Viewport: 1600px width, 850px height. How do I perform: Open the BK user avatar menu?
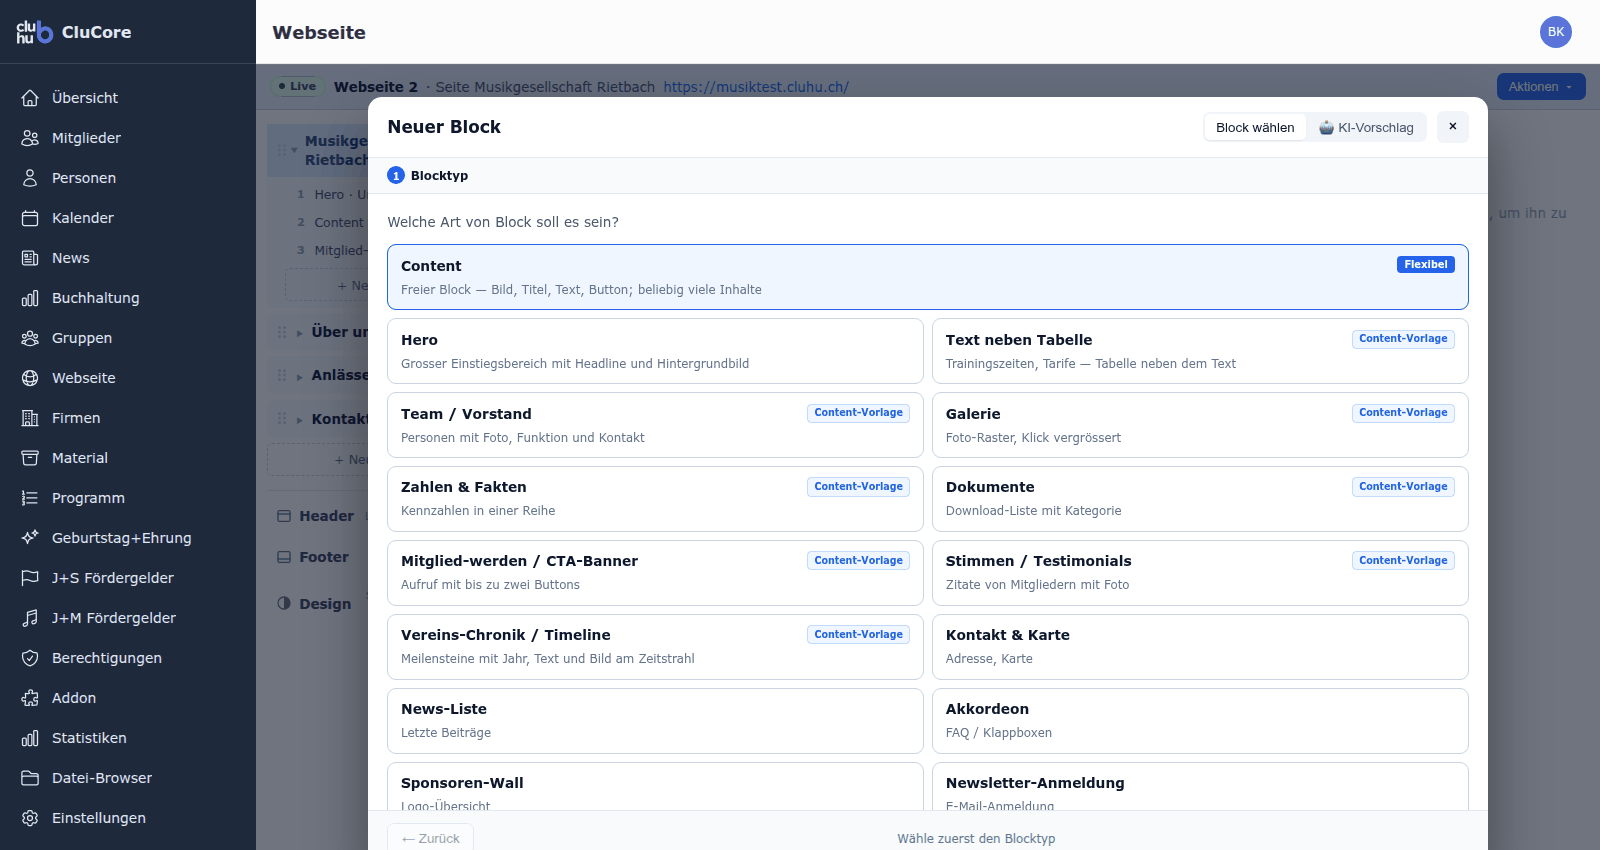[x=1556, y=32]
